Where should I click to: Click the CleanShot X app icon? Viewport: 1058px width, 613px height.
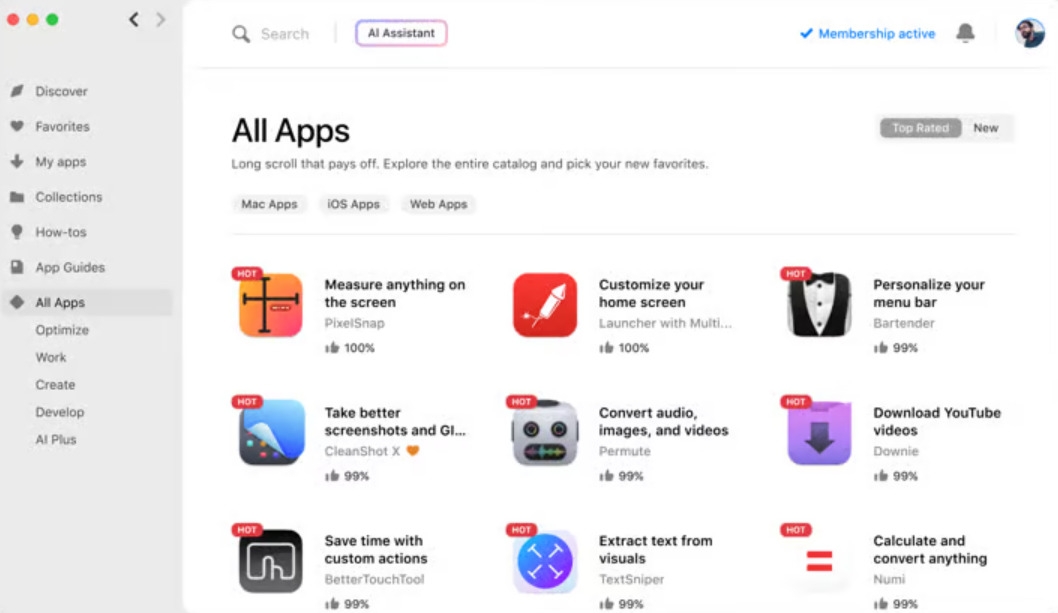pos(270,433)
